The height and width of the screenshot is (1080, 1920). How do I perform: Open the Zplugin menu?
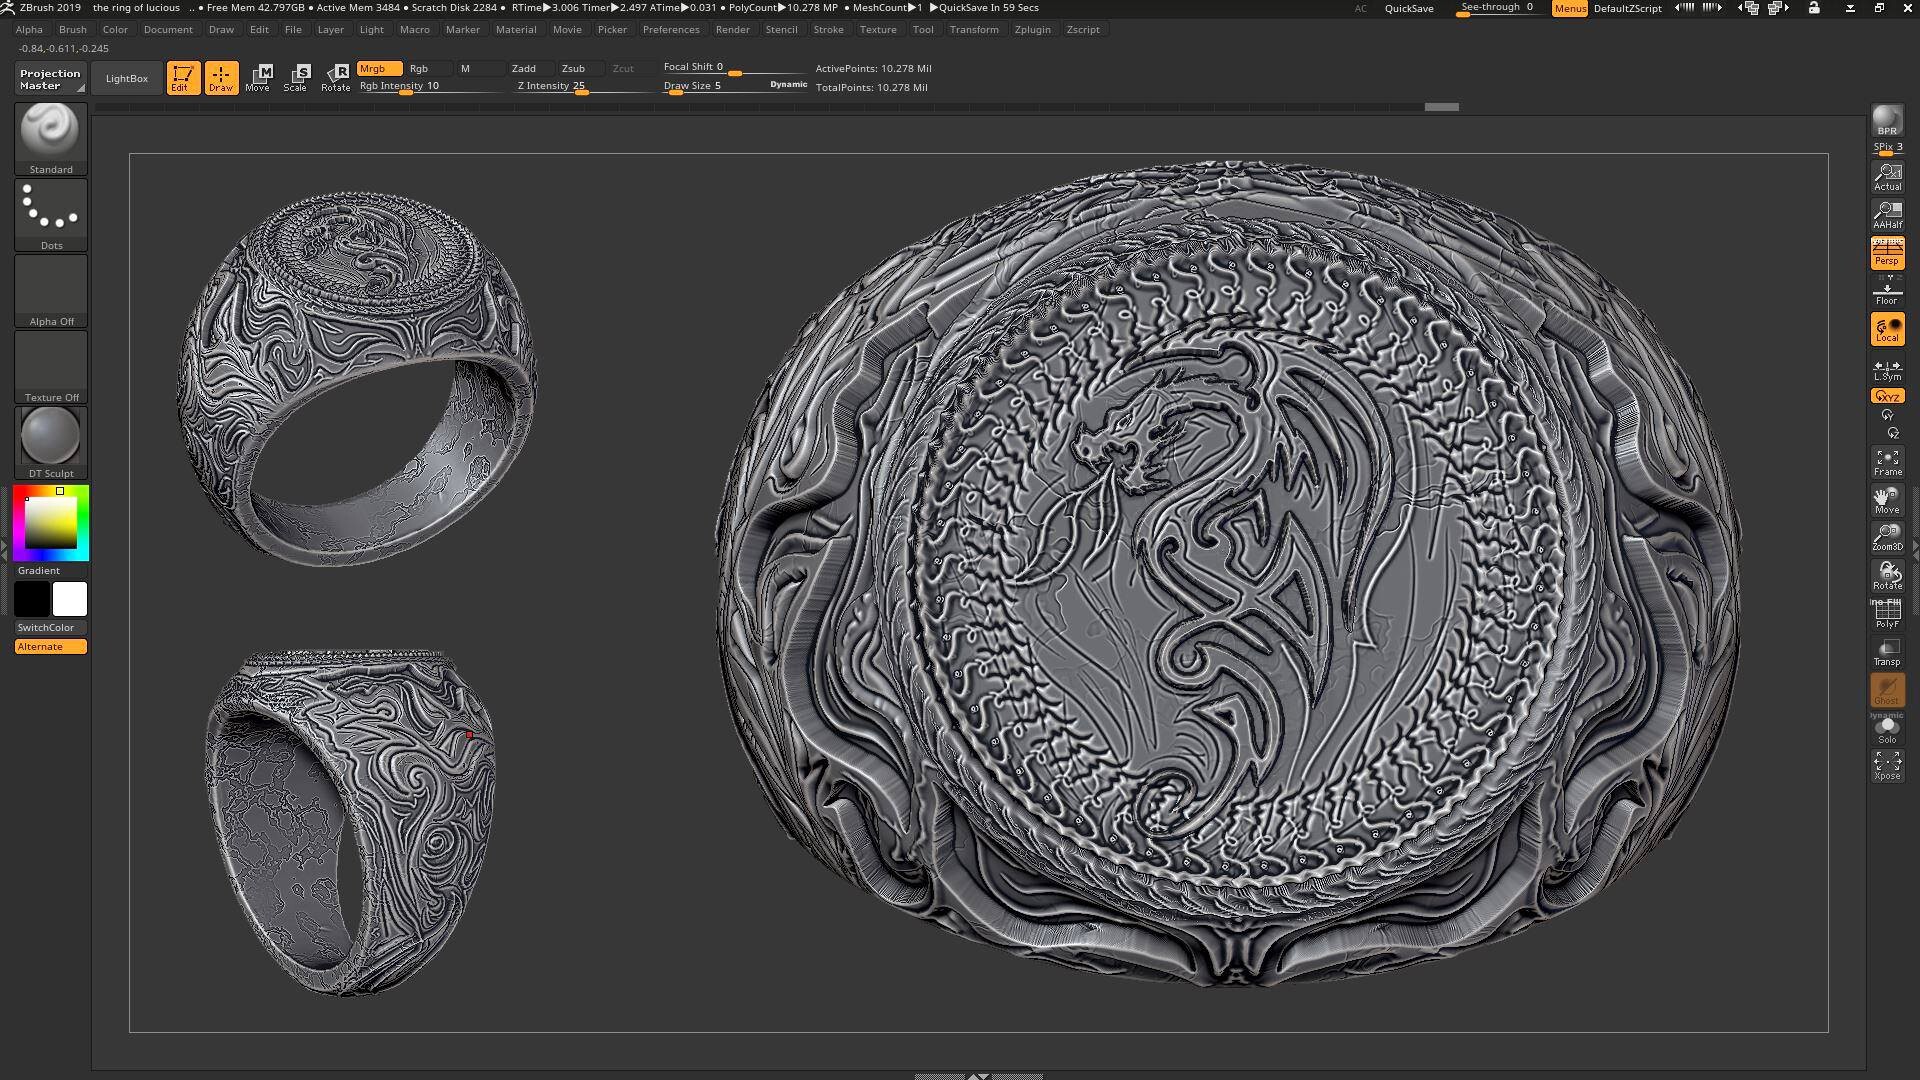coord(1032,29)
